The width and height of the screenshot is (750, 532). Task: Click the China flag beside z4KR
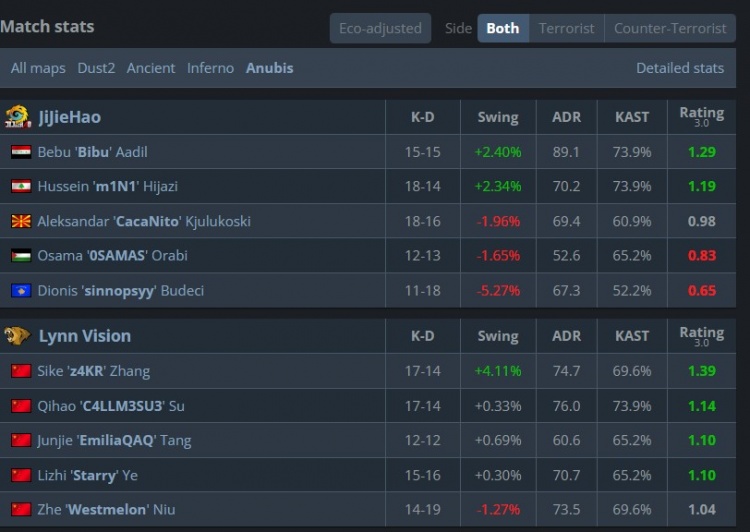[21, 371]
